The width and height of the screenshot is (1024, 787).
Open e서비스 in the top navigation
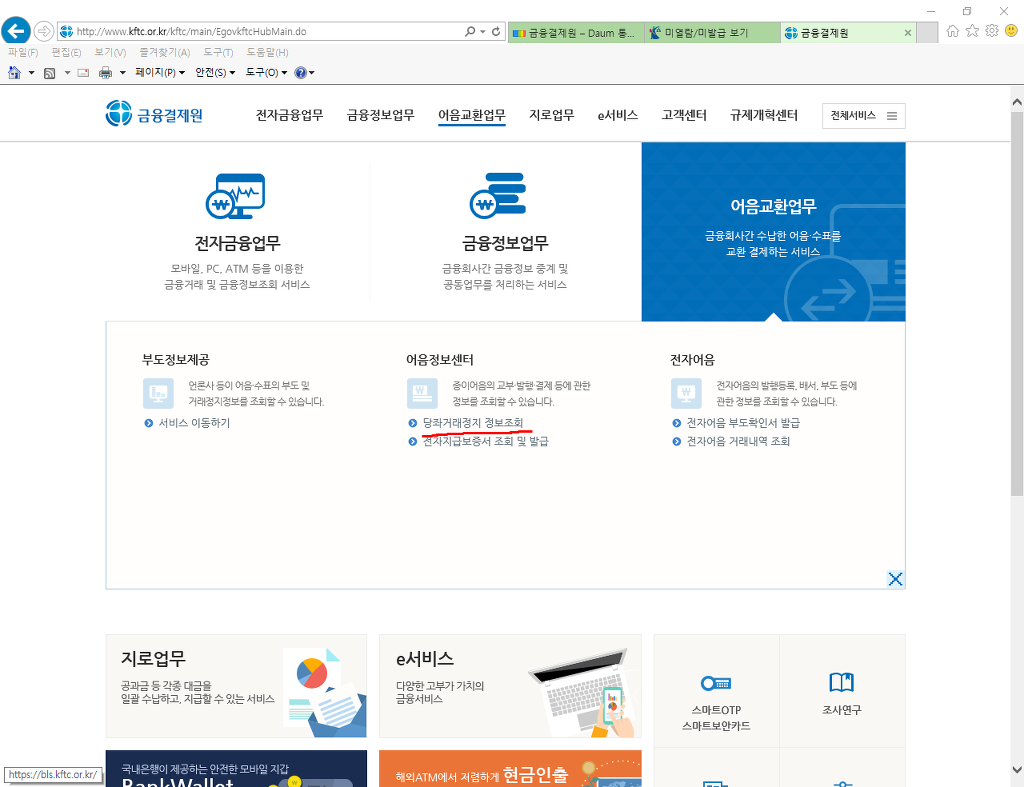[618, 116]
